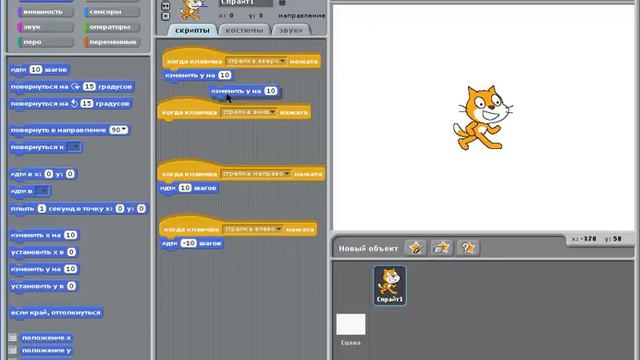Click palette изменить у на 10 block
Image resolution: width=640 pixels, height=360 pixels.
[x=44, y=269]
